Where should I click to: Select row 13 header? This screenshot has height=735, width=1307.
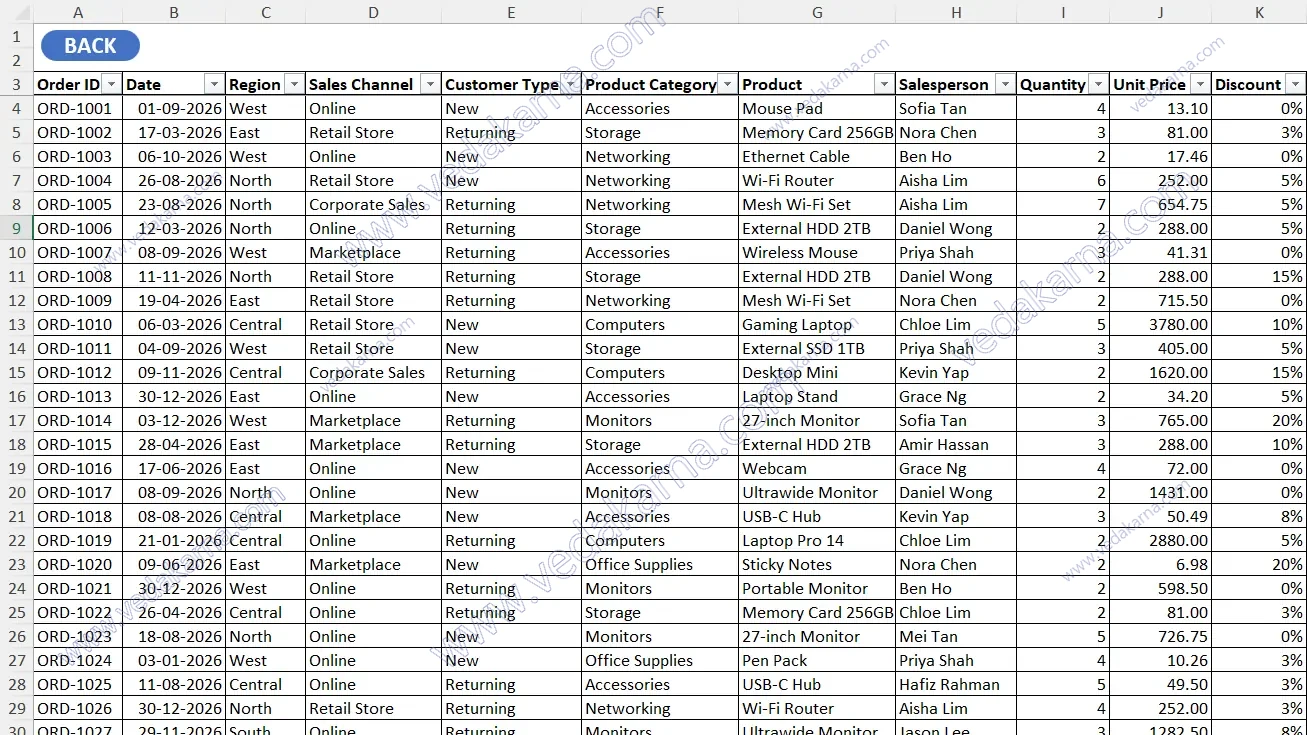tap(16, 325)
